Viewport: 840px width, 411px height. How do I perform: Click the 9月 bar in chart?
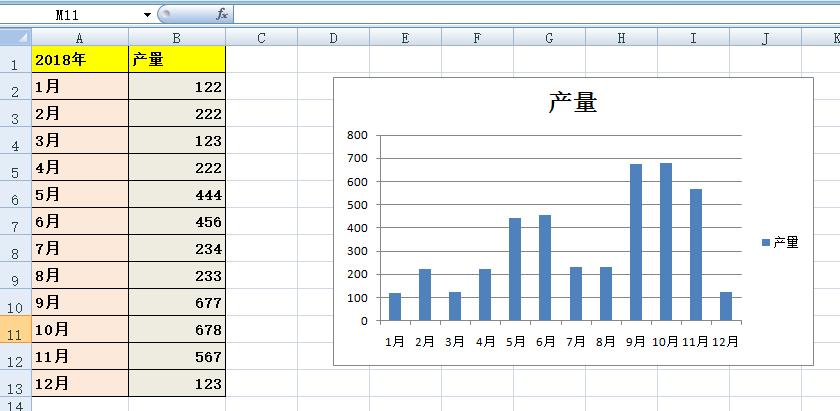pyautogui.click(x=636, y=242)
